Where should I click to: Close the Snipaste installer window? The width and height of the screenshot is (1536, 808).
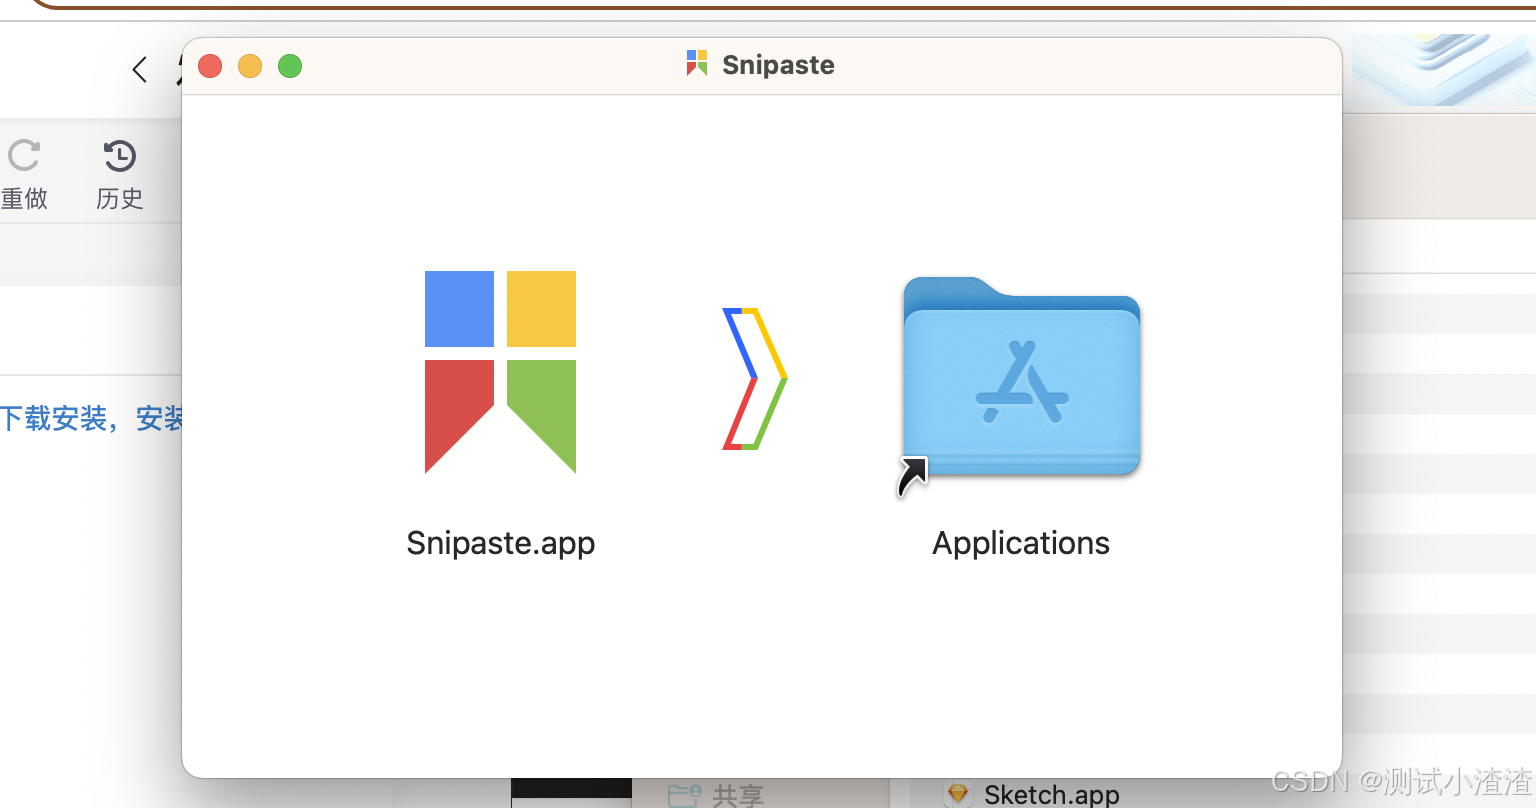(210, 66)
